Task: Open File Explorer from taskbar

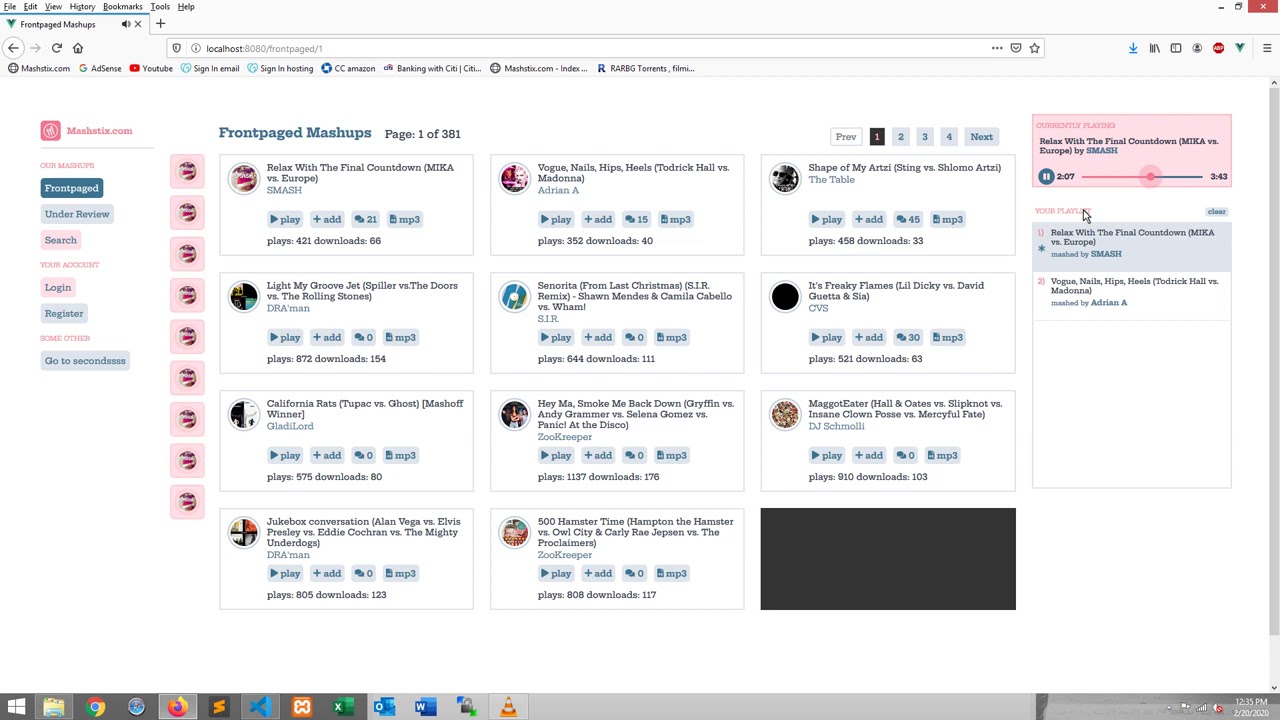Action: pyautogui.click(x=54, y=708)
